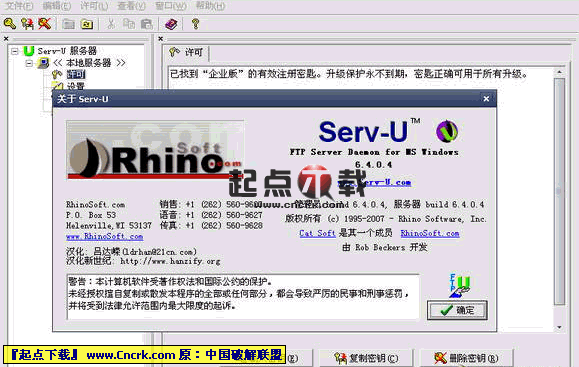Open the www.serv-u.com link under version

point(374,182)
